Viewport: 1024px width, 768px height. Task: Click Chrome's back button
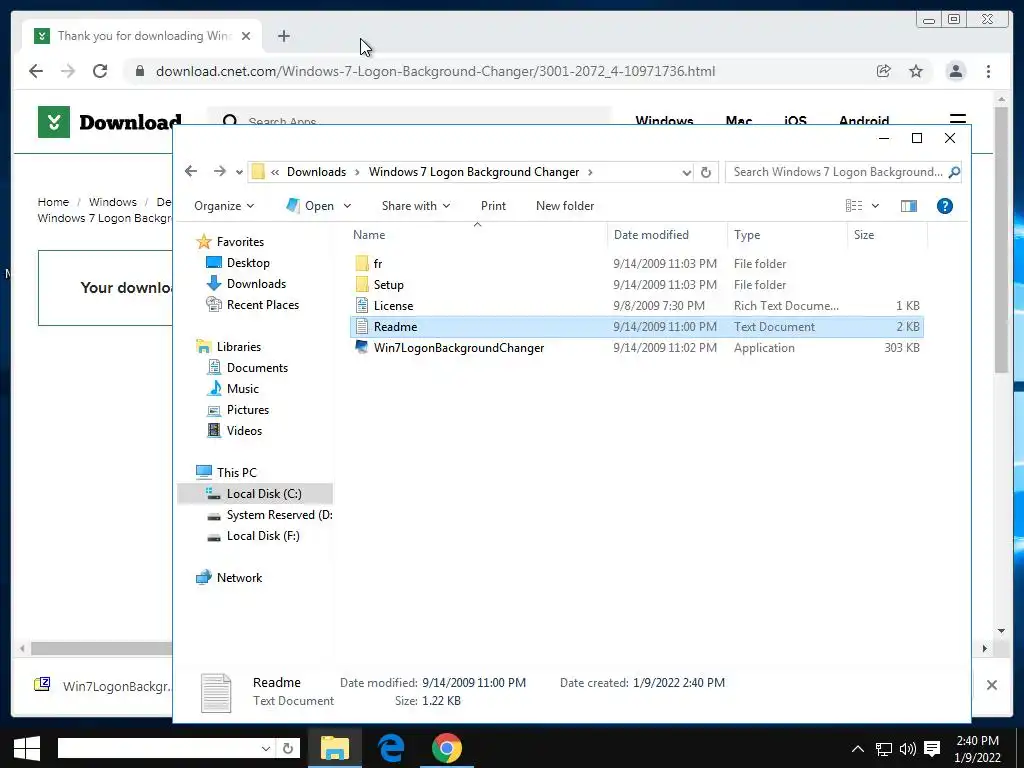[x=36, y=71]
